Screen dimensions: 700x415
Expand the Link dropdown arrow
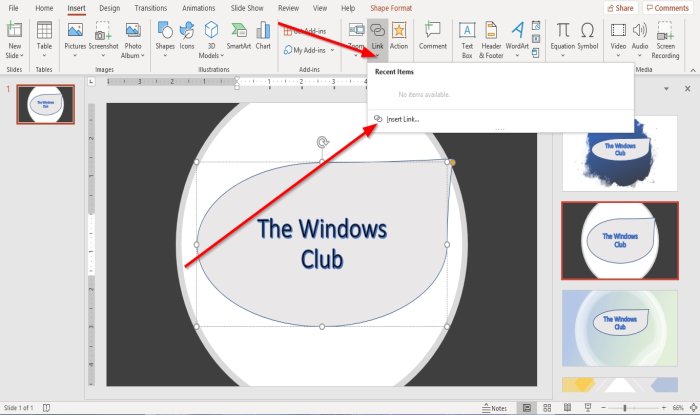click(378, 56)
